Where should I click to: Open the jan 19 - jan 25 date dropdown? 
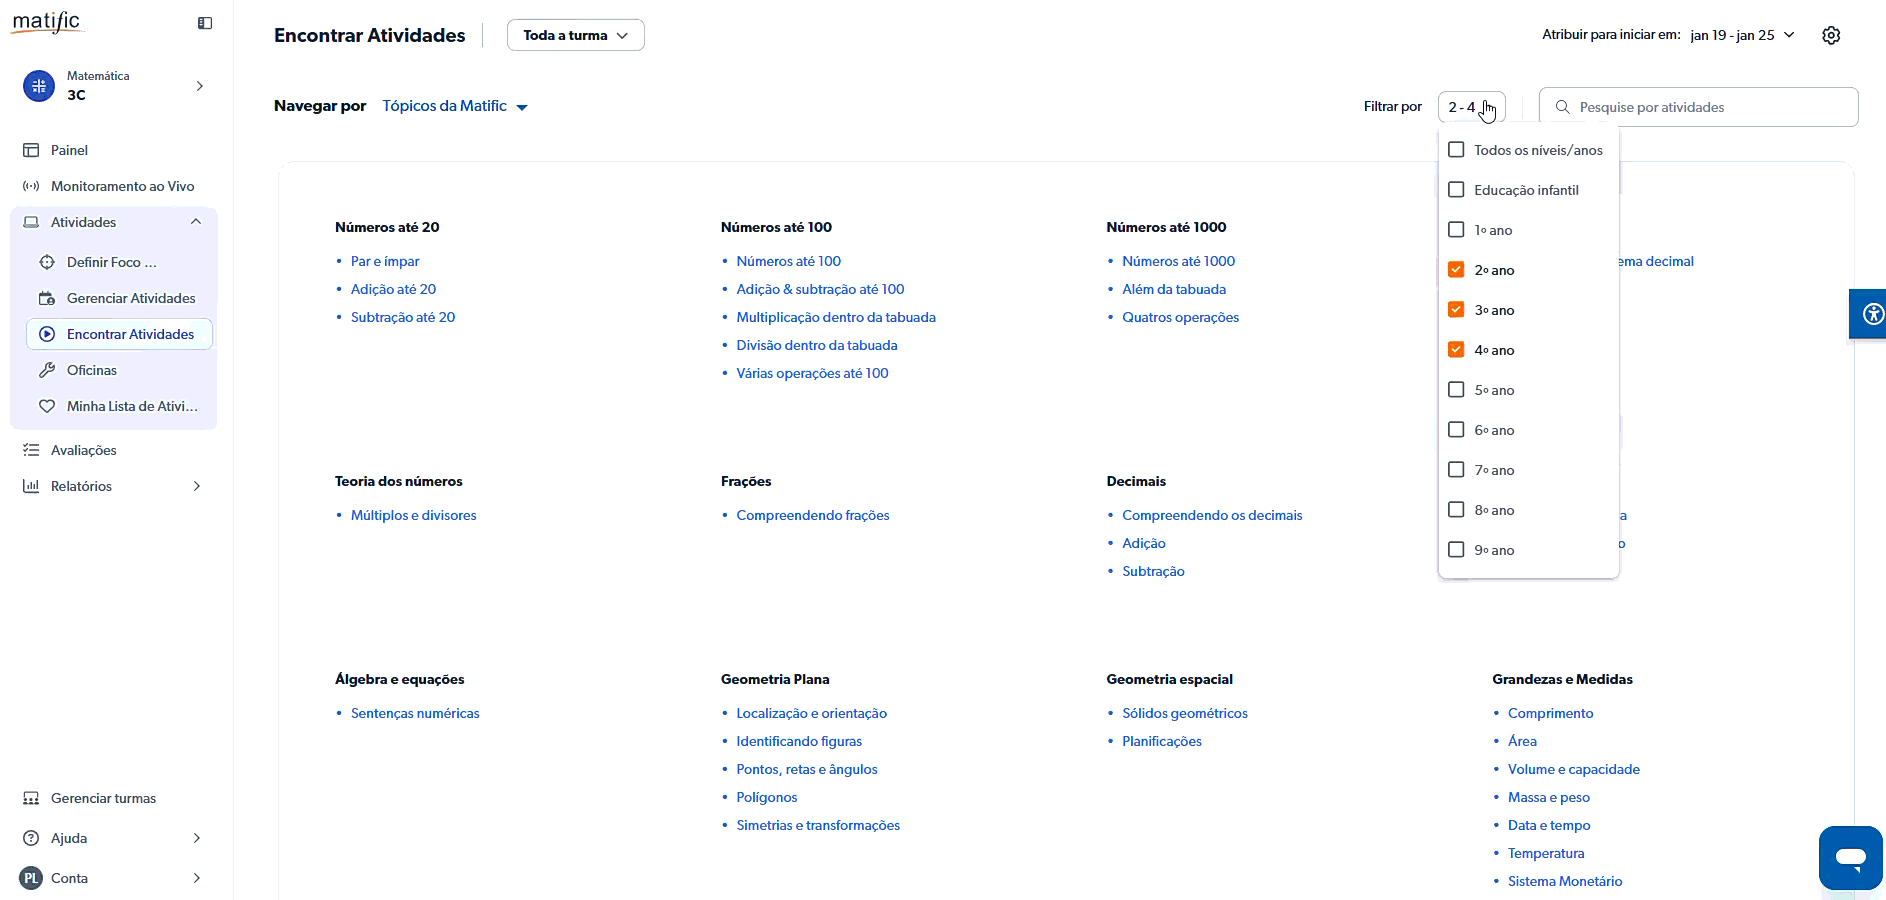(1742, 35)
